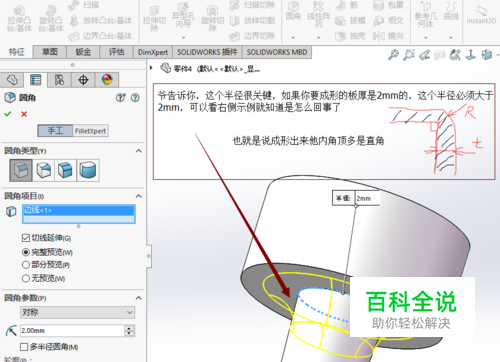Click the FilletXpert button
500x362 pixels.
pyautogui.click(x=90, y=131)
